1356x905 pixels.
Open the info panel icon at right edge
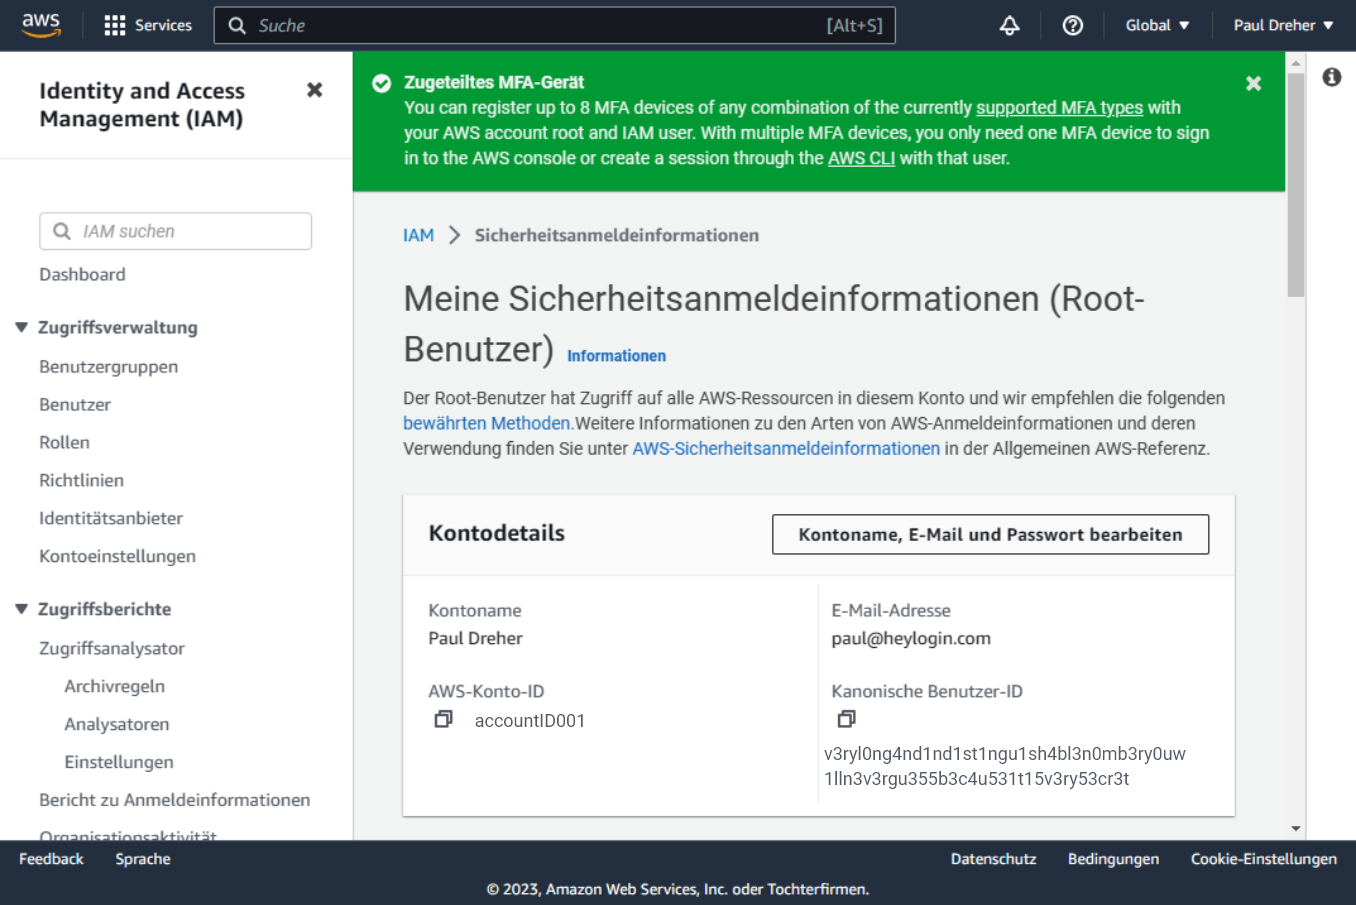point(1332,77)
